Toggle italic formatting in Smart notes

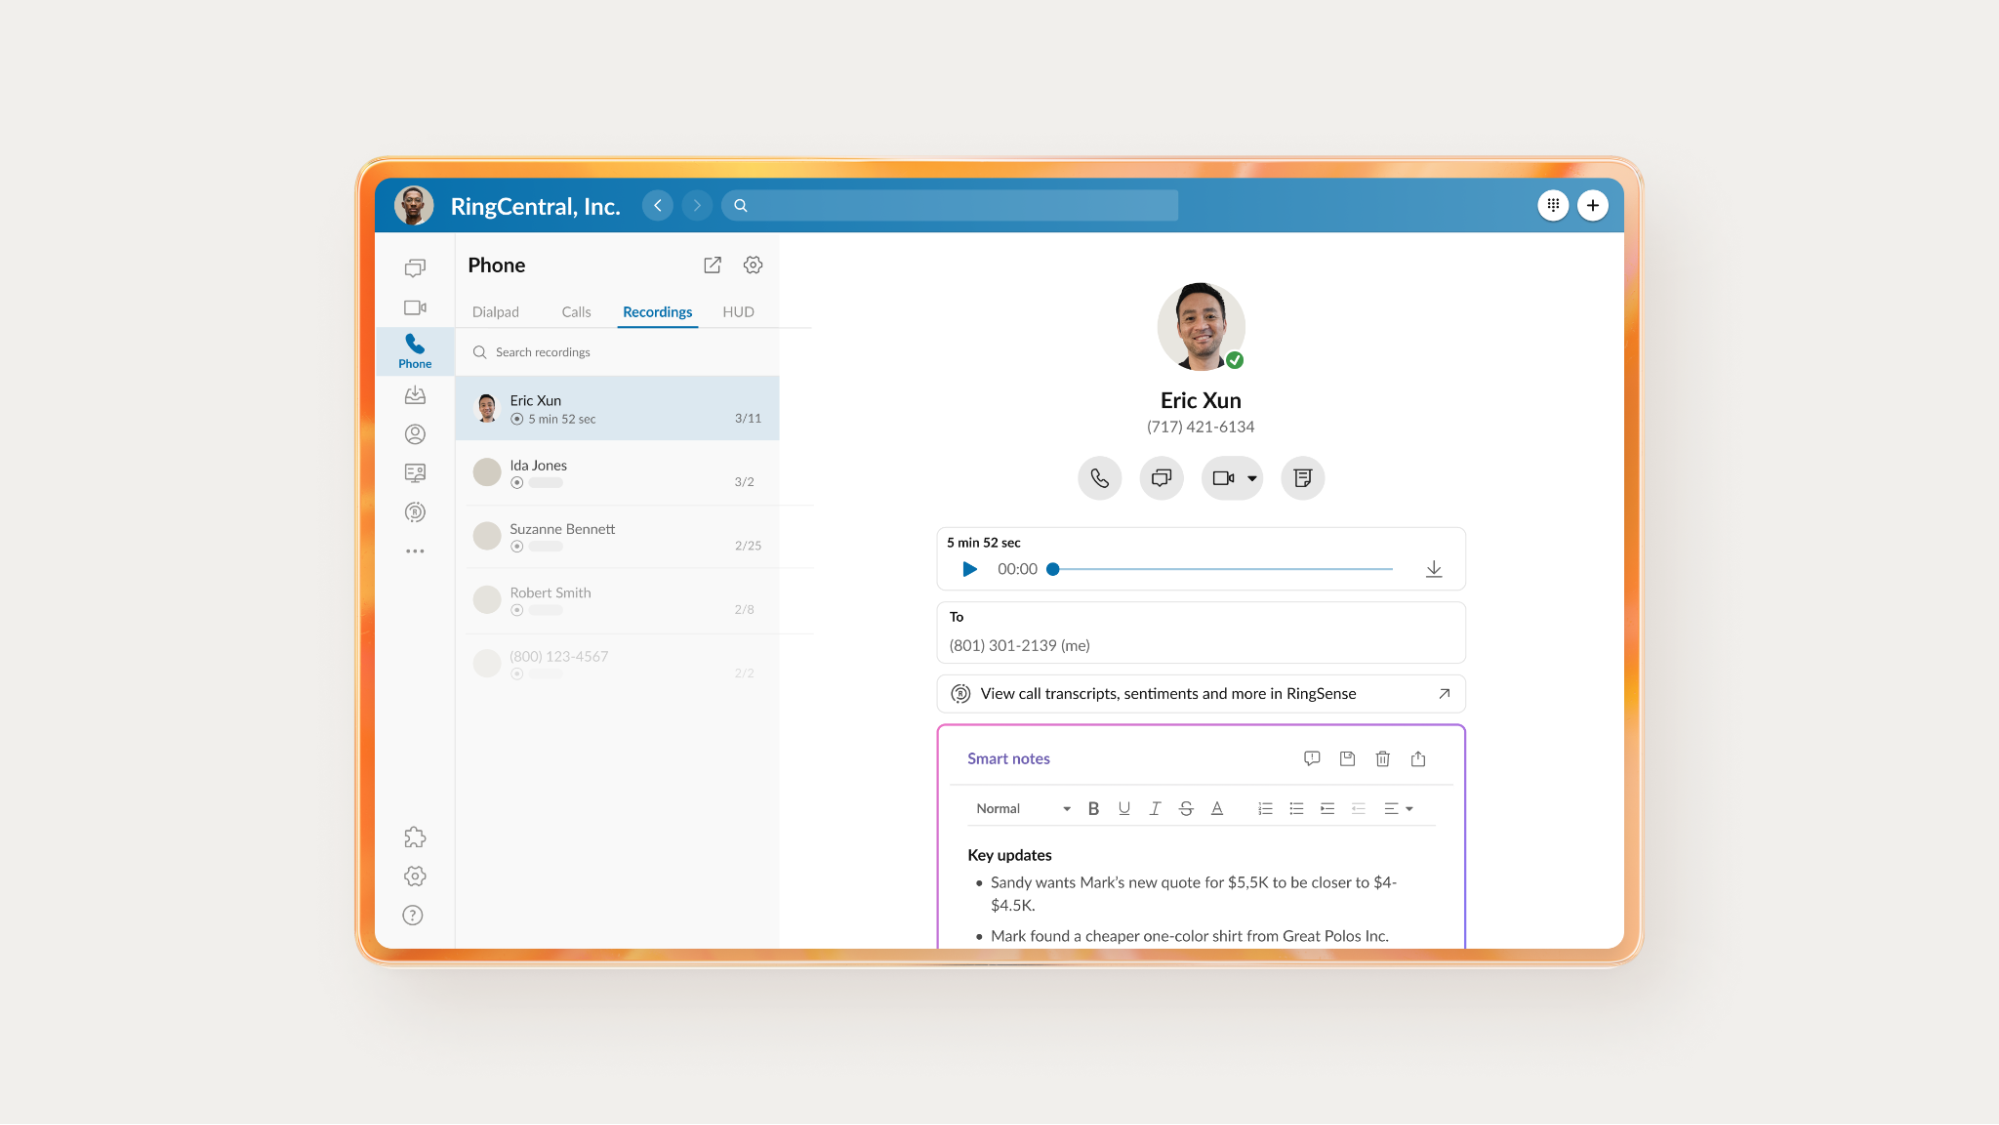tap(1154, 808)
